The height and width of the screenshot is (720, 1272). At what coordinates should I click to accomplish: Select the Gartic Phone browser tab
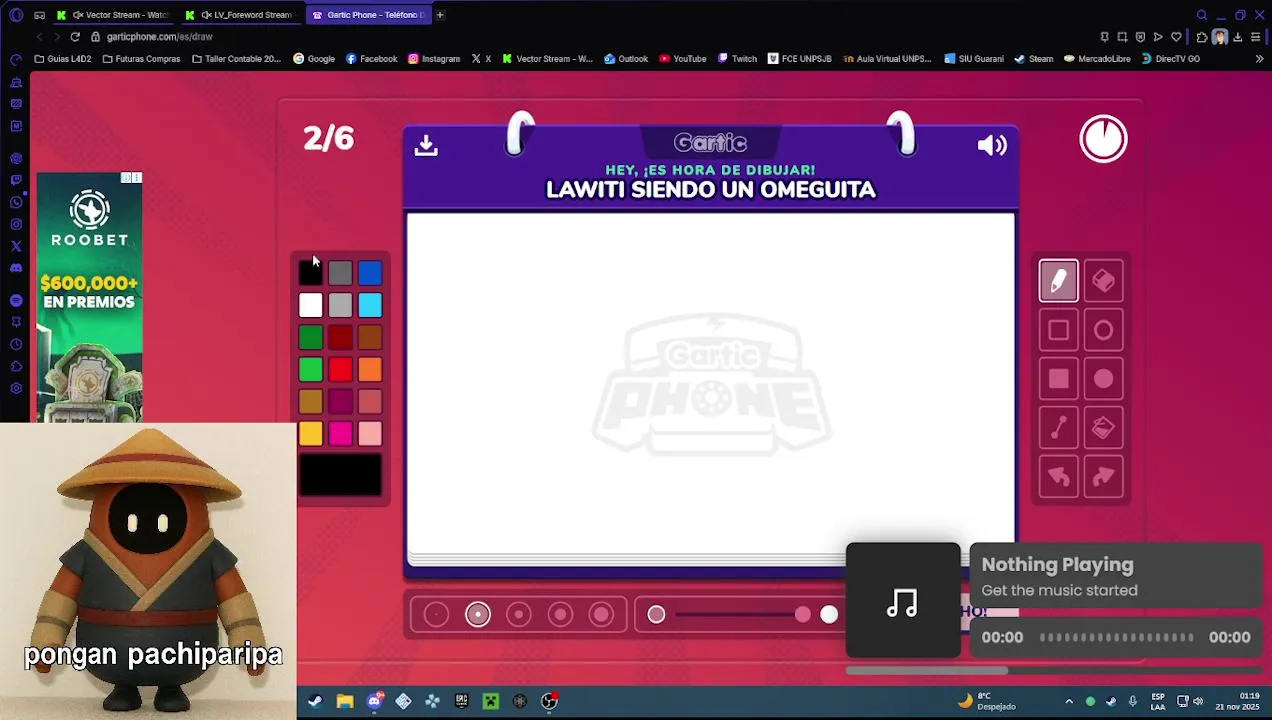point(368,15)
